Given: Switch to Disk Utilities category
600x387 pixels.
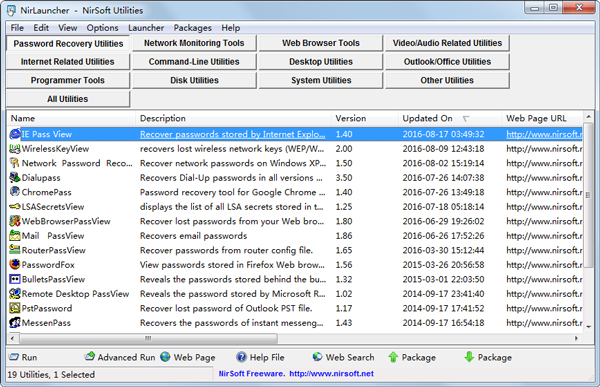Looking at the screenshot, I should tap(194, 80).
